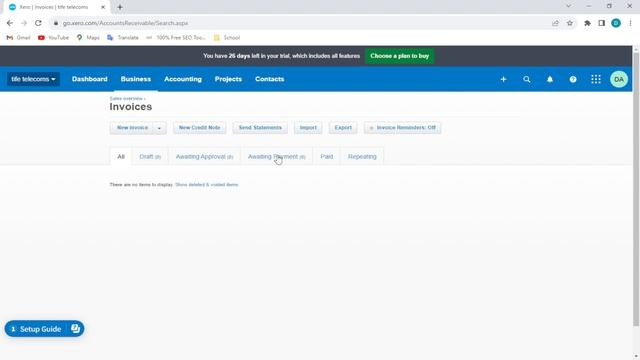The height and width of the screenshot is (360, 640).
Task: Switch to the Repeating tab
Action: click(x=362, y=156)
